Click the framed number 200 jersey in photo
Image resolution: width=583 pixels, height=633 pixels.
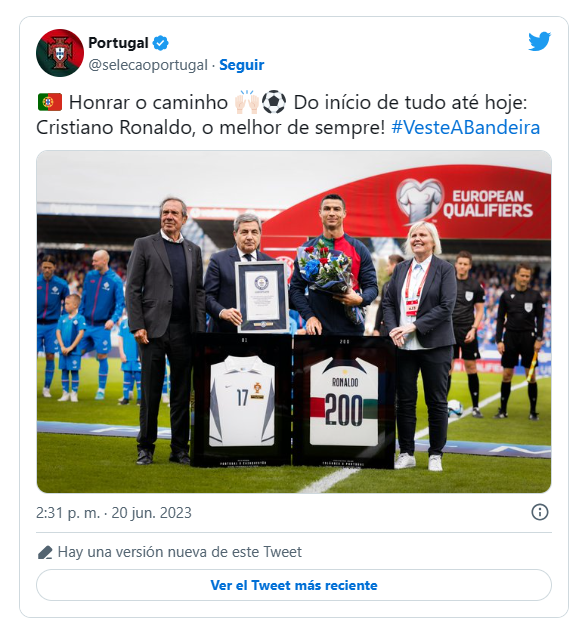pyautogui.click(x=344, y=402)
